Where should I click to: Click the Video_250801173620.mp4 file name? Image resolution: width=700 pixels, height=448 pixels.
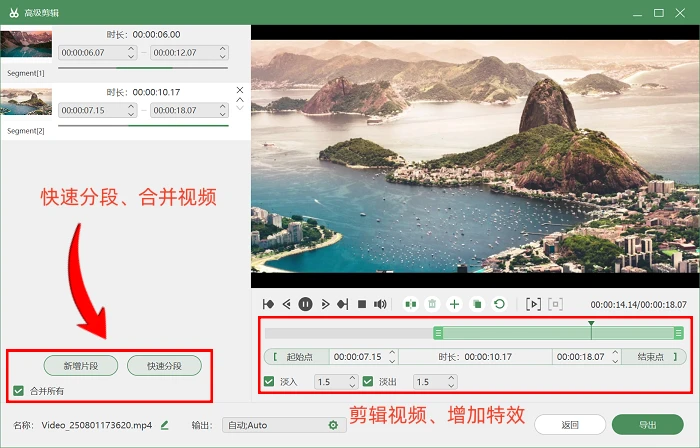pyautogui.click(x=96, y=425)
